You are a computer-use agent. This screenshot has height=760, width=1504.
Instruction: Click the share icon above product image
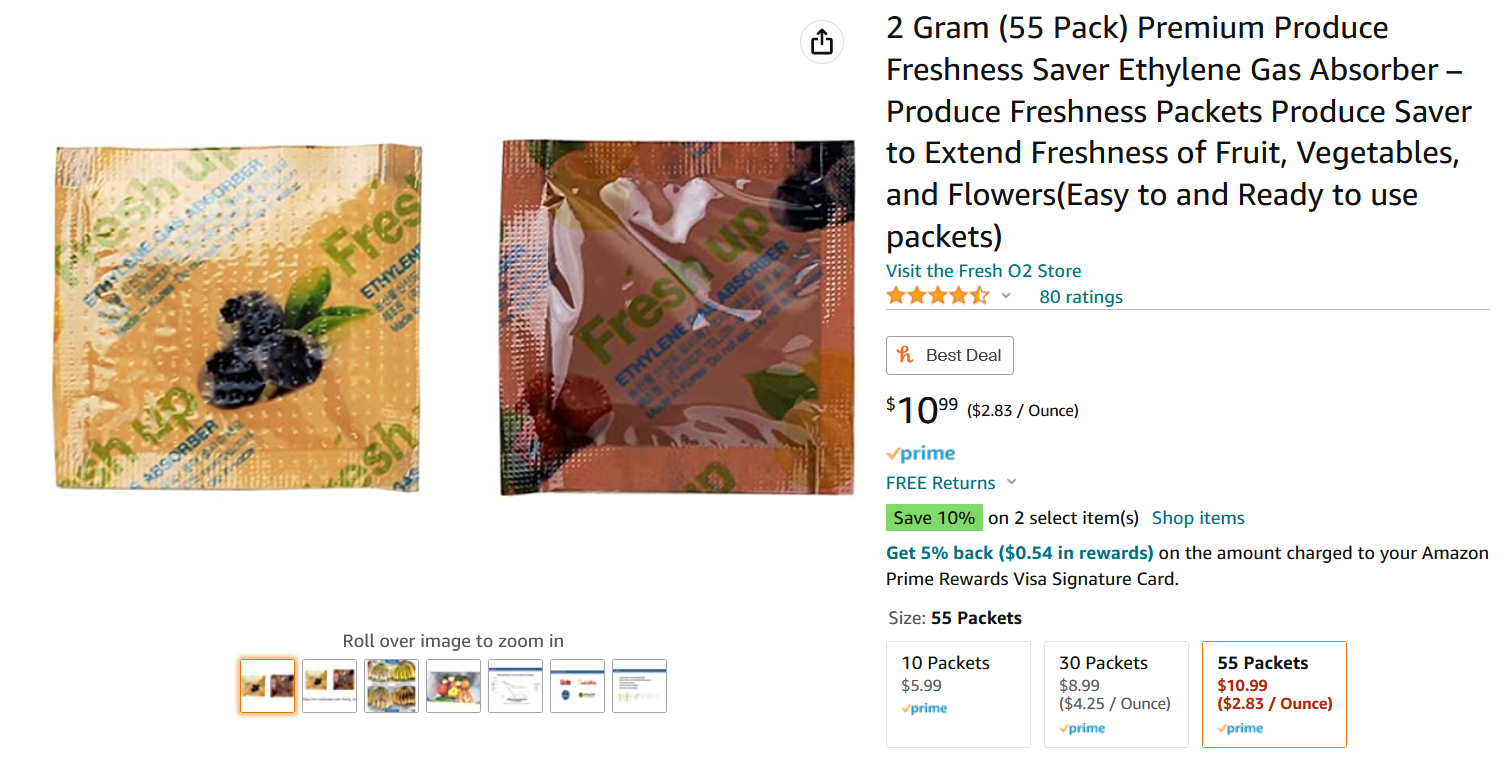(822, 42)
